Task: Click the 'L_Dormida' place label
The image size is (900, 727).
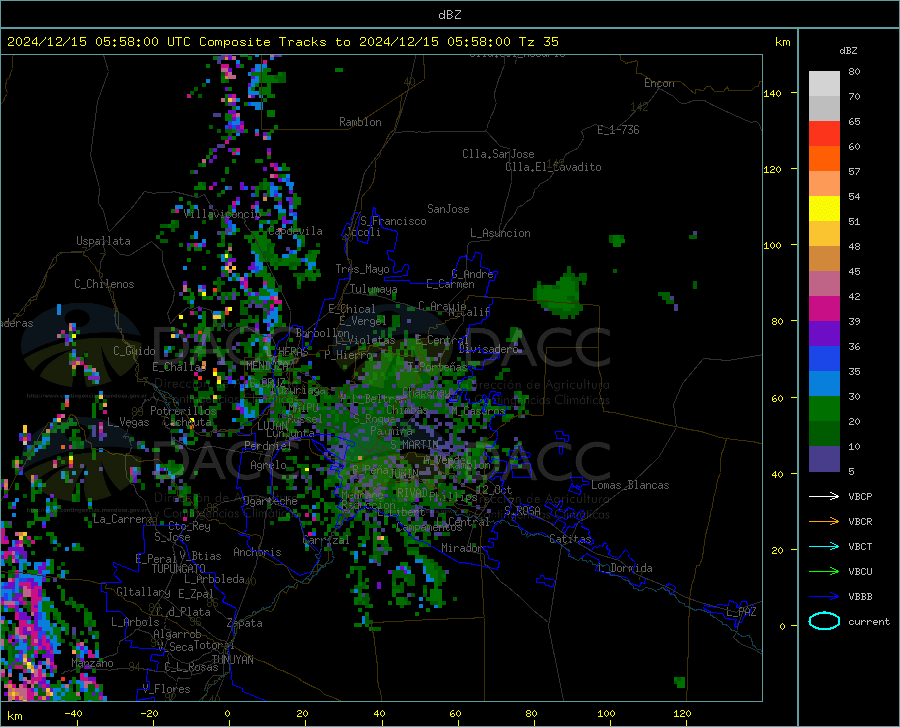Action: 624,568
